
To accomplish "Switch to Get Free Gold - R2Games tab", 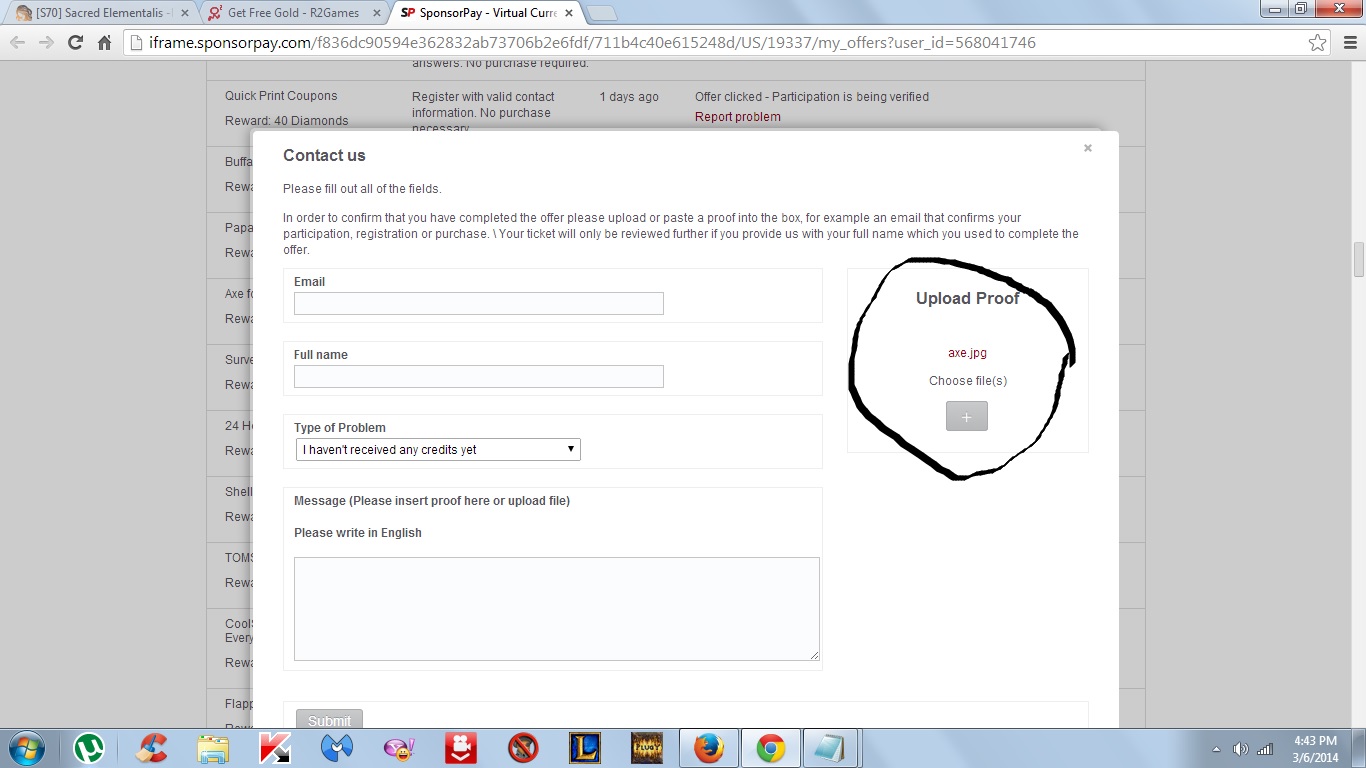I will click(x=295, y=13).
